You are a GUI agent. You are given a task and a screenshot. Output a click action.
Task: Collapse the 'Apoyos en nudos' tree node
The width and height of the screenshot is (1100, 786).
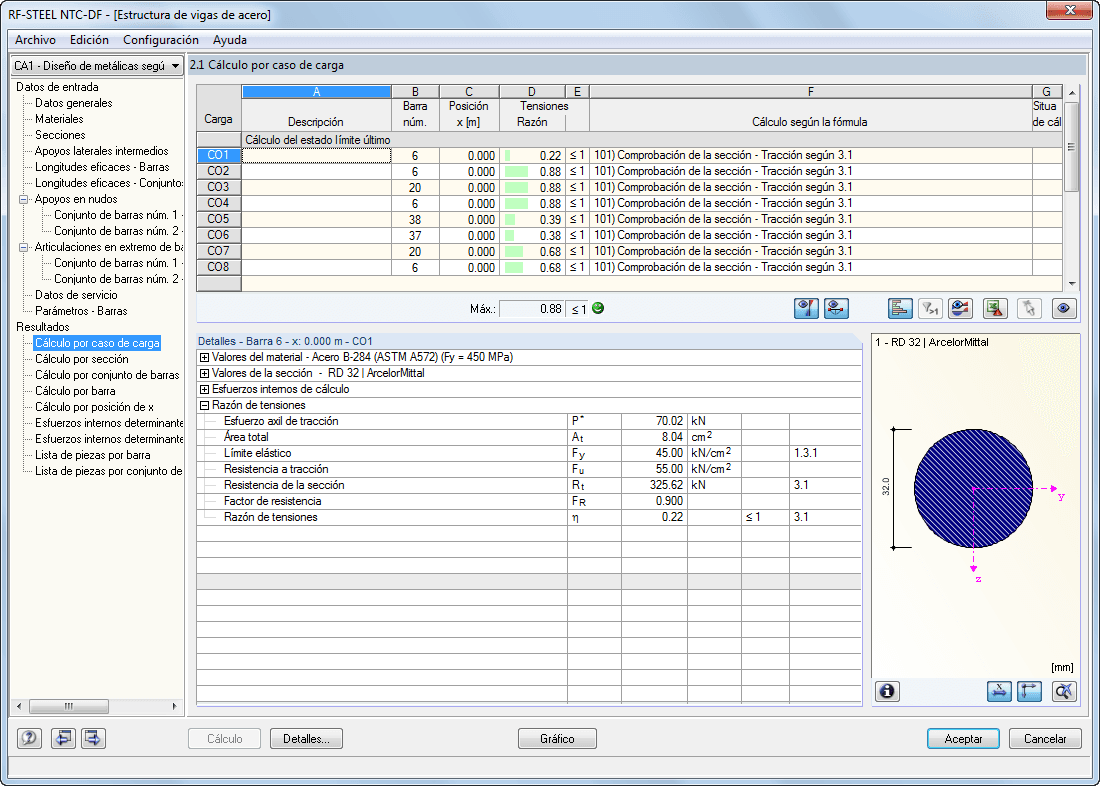[23, 199]
